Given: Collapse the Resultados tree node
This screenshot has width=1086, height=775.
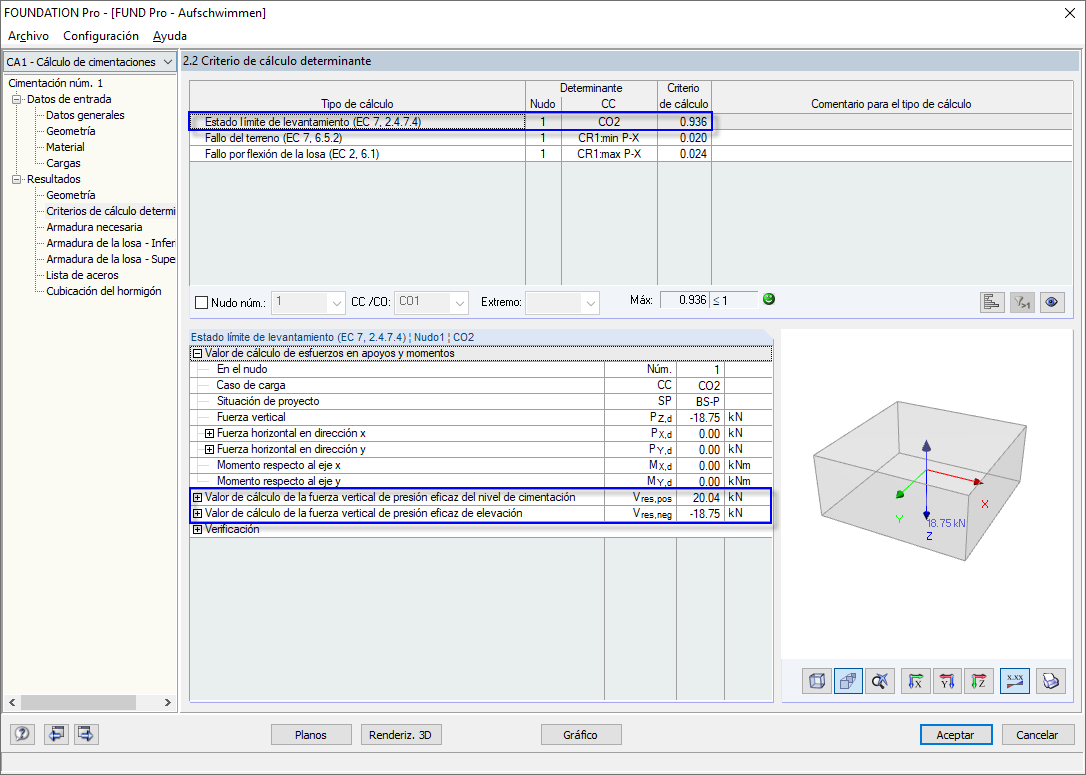Looking at the screenshot, I should 17,179.
